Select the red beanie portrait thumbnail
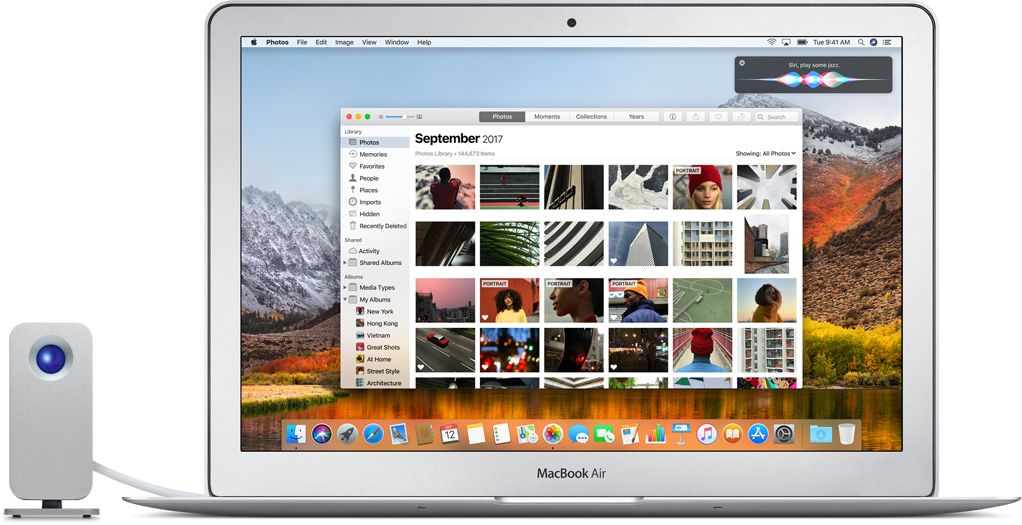Screen dimensions: 1022x525 (x=702, y=187)
